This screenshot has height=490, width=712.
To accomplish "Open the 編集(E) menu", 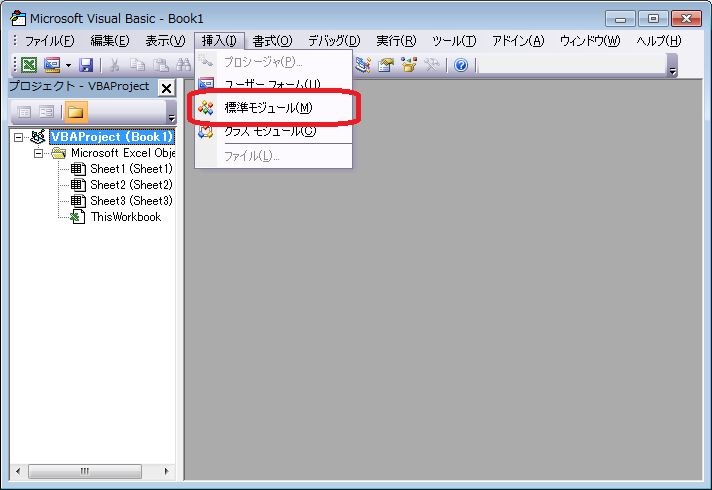I will [x=110, y=41].
